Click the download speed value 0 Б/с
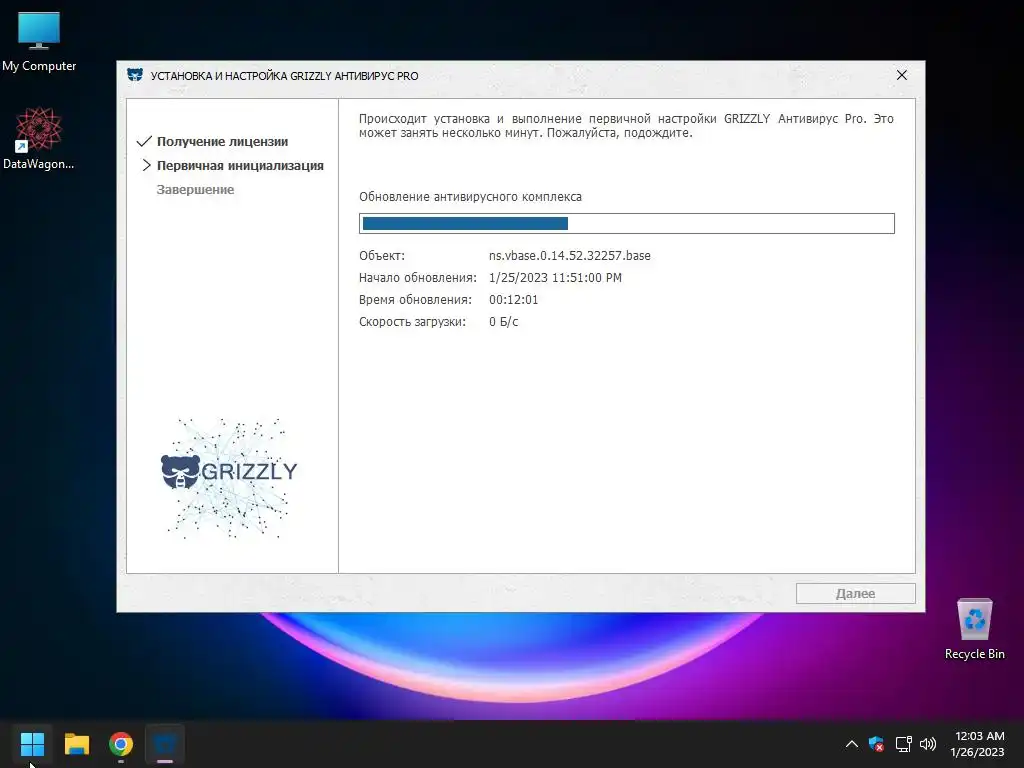This screenshot has height=768, width=1024. coord(504,322)
